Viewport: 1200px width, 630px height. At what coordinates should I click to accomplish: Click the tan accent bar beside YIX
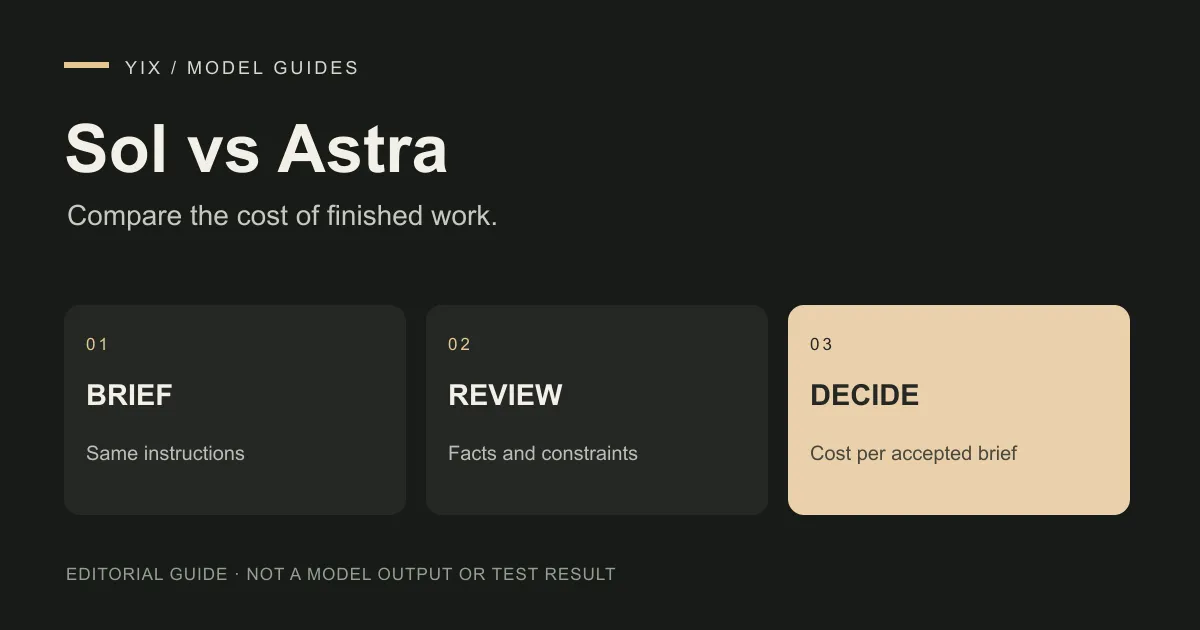(x=86, y=65)
